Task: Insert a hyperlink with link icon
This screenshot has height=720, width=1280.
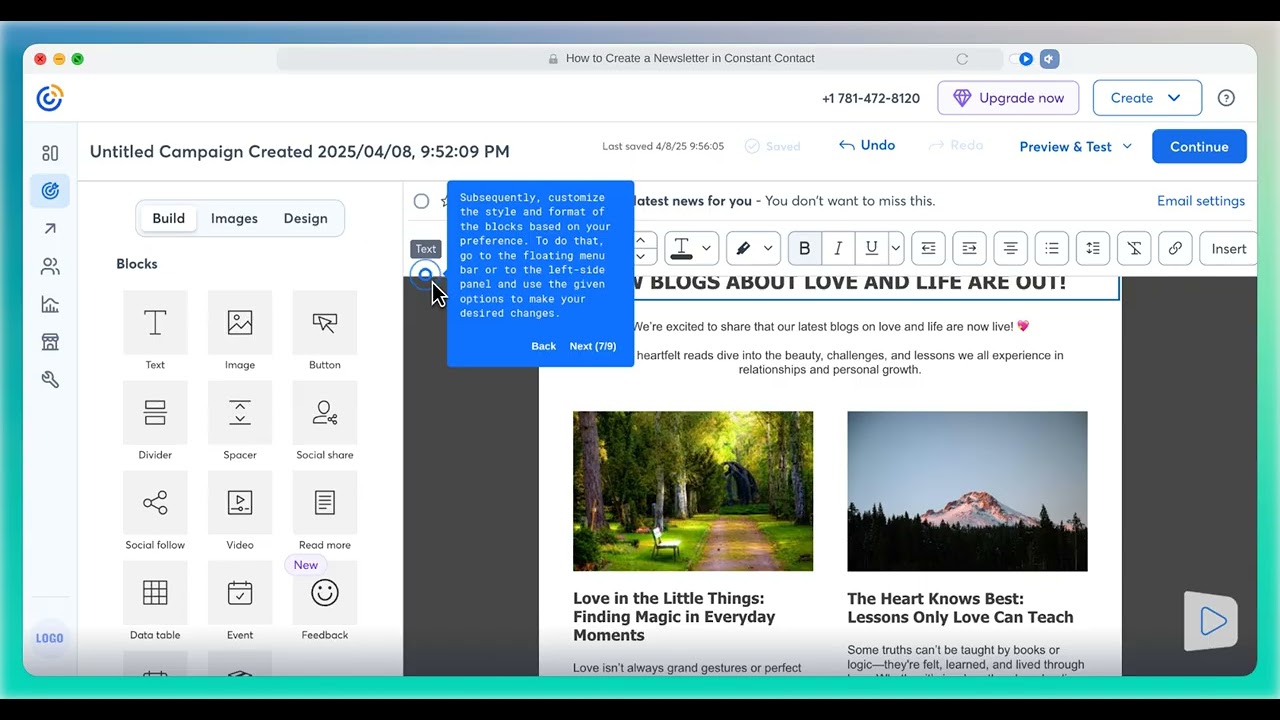Action: [x=1175, y=248]
